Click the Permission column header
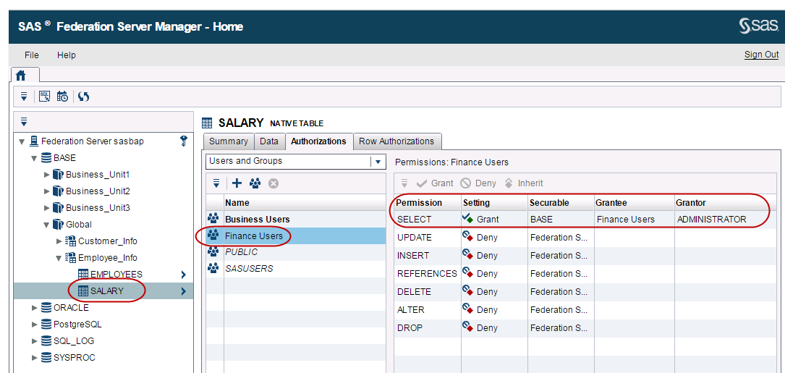Screen dimensions: 796x384 [x=427, y=203]
